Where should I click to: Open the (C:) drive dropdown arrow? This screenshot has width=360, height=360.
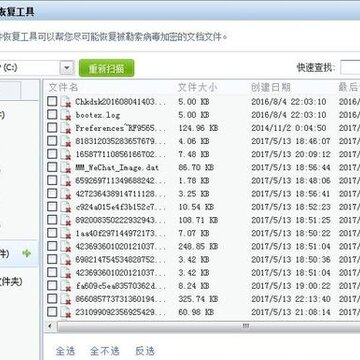67,68
